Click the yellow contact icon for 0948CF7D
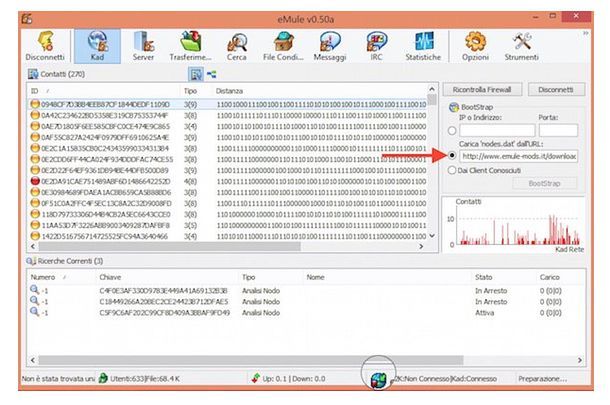This screenshot has width=610, height=405. [x=35, y=104]
